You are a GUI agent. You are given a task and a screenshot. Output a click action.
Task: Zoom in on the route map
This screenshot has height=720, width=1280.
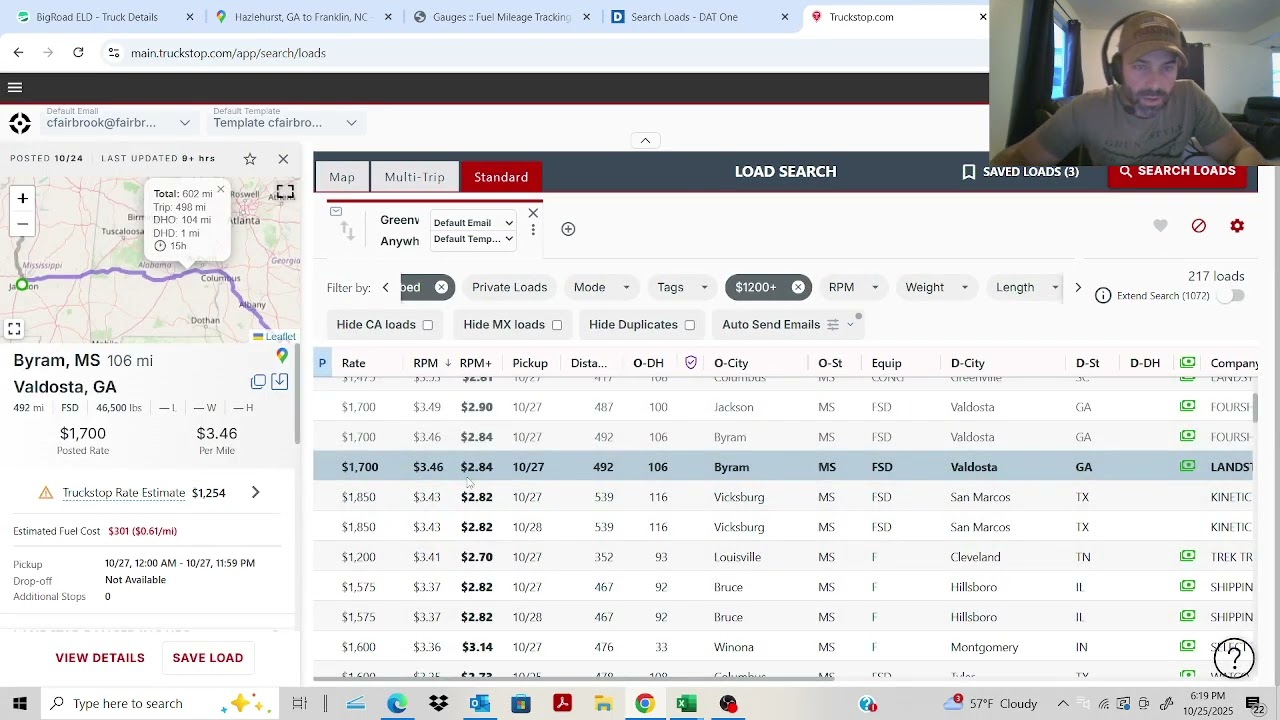coord(22,198)
